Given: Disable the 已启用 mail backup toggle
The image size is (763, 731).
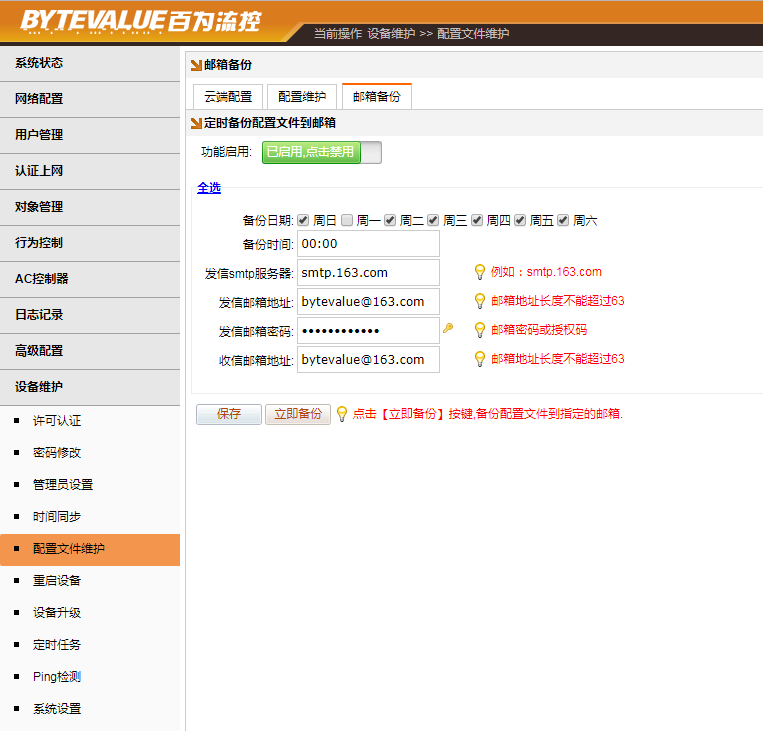Looking at the screenshot, I should click(x=321, y=153).
